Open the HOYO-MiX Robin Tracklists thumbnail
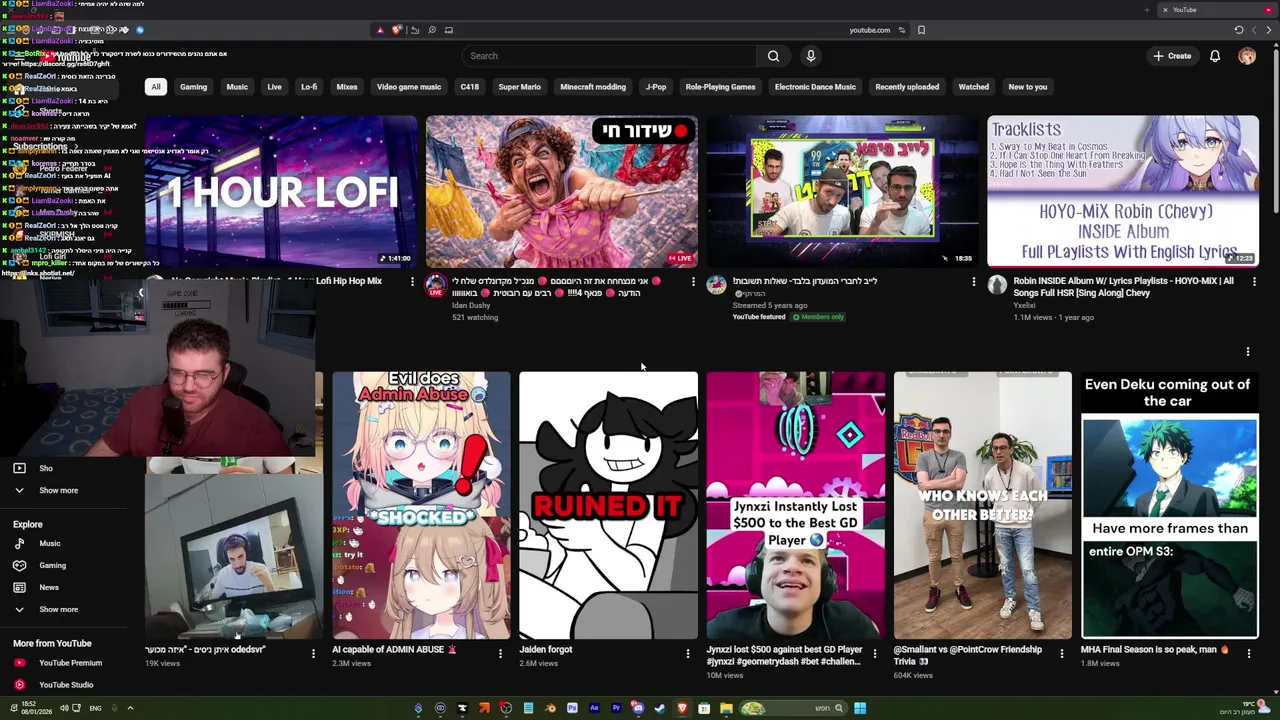 point(1123,192)
